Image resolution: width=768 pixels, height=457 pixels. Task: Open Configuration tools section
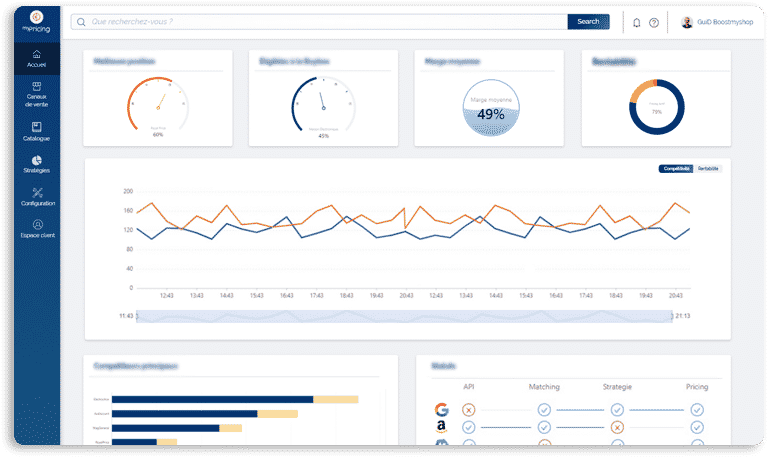[x=38, y=196]
